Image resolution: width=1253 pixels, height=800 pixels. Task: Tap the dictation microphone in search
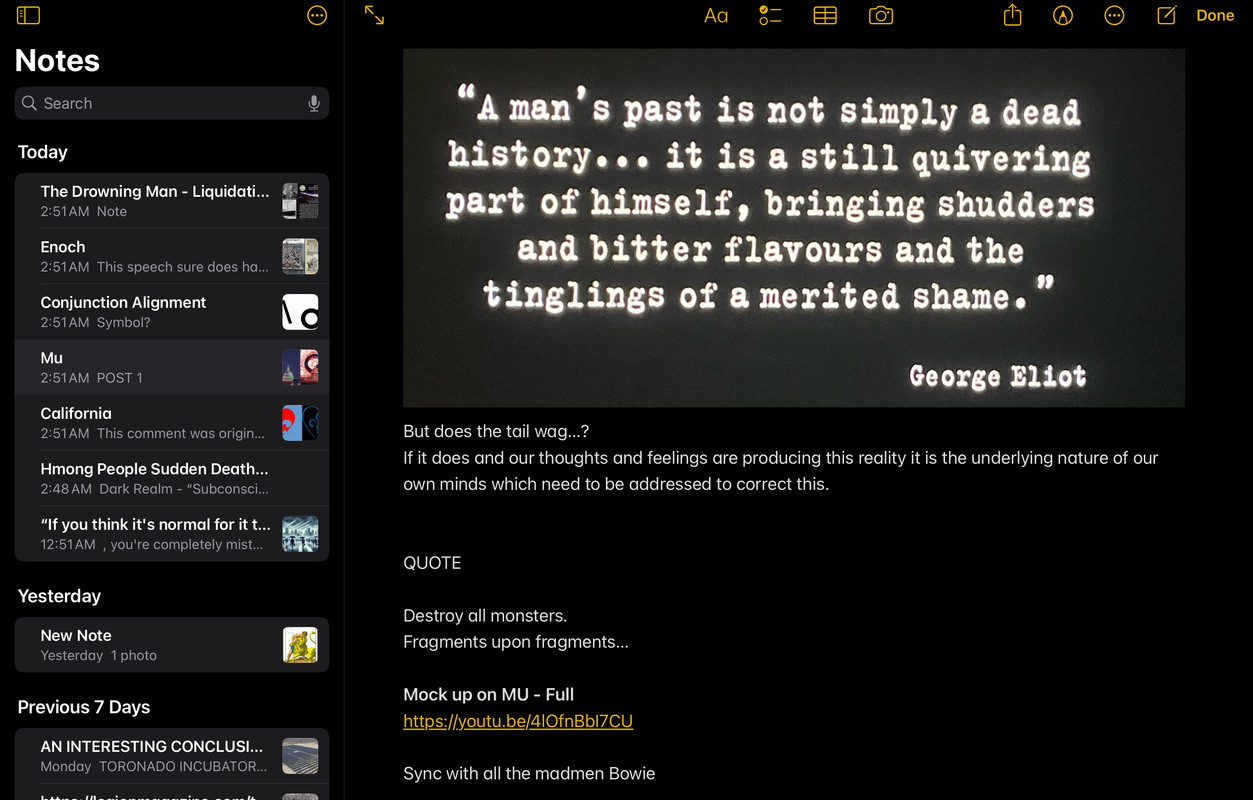point(314,103)
